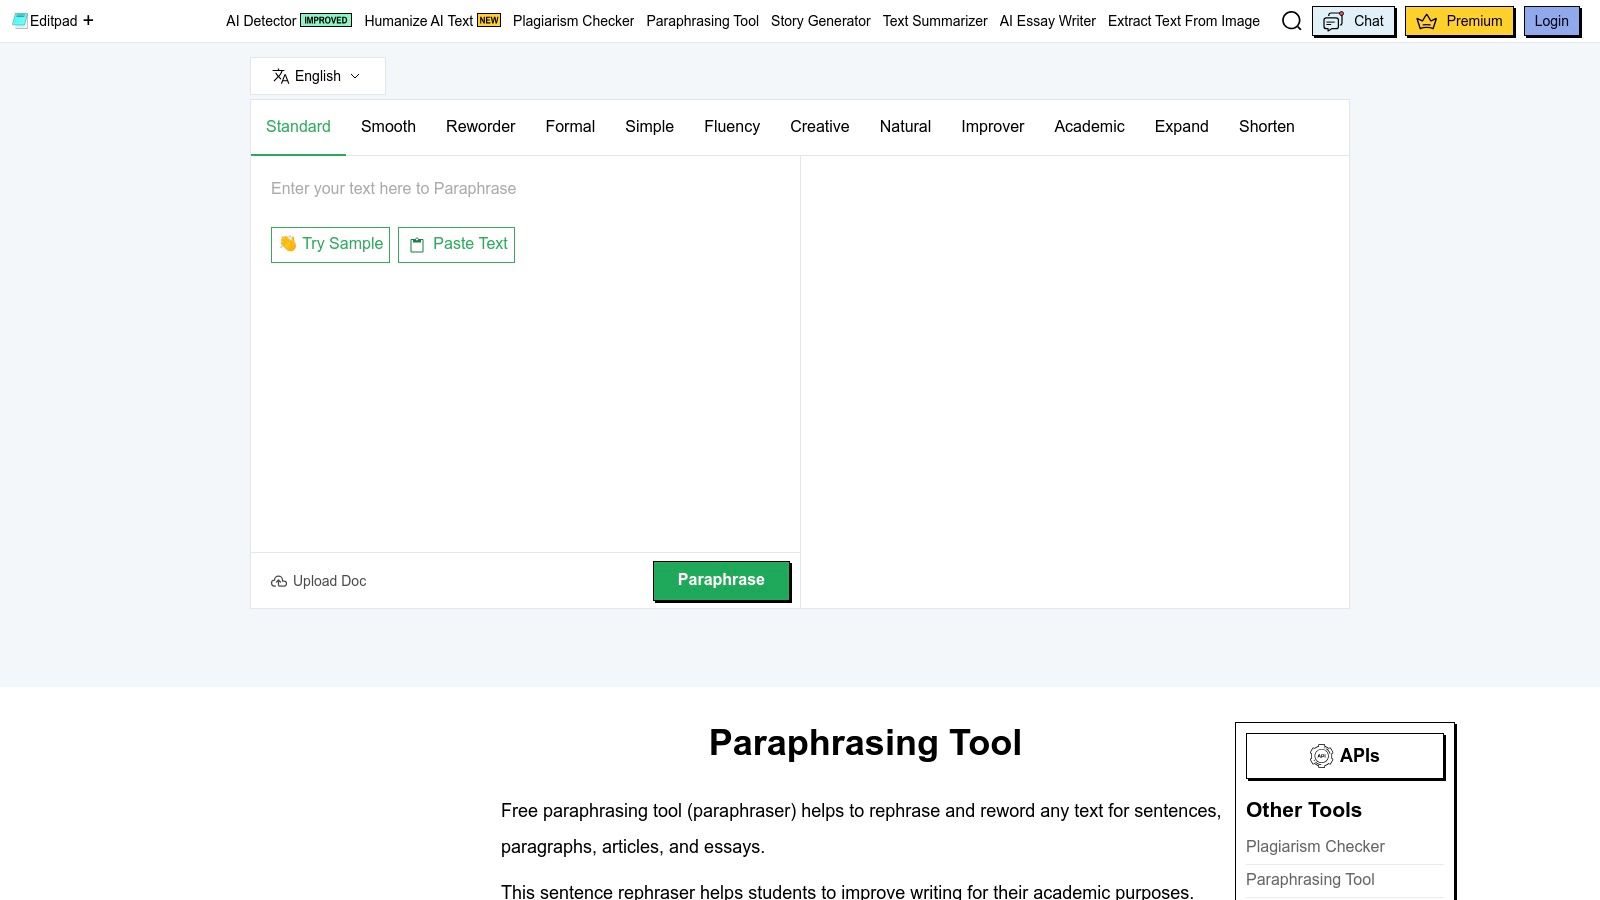Open the English language dropdown
This screenshot has height=900, width=1600.
[x=317, y=75]
